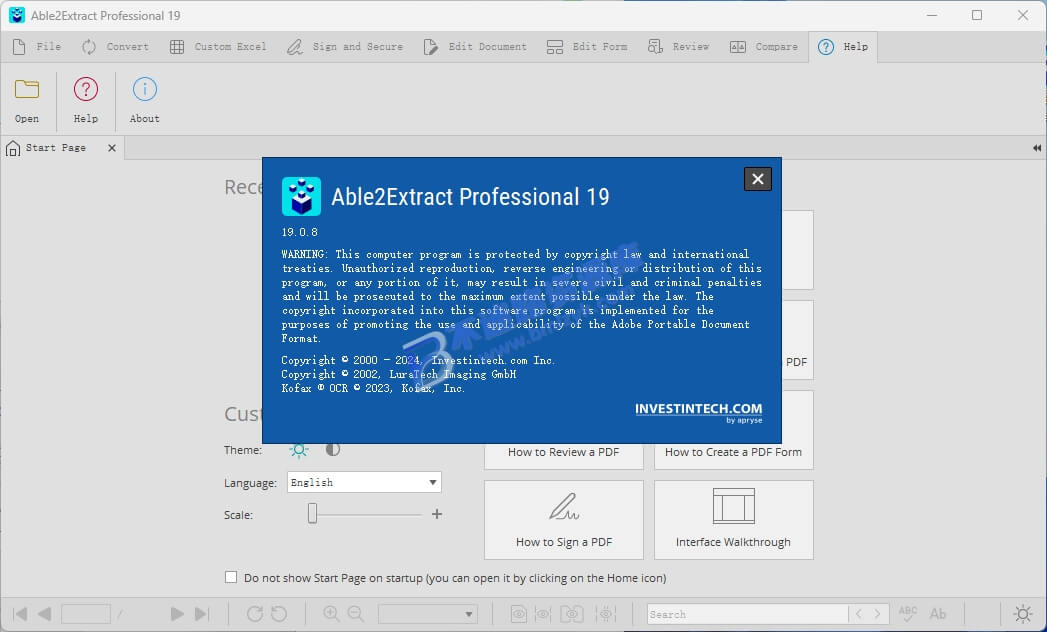The width and height of the screenshot is (1047, 632).
Task: Click the Compare tab's document icon
Action: [738, 47]
